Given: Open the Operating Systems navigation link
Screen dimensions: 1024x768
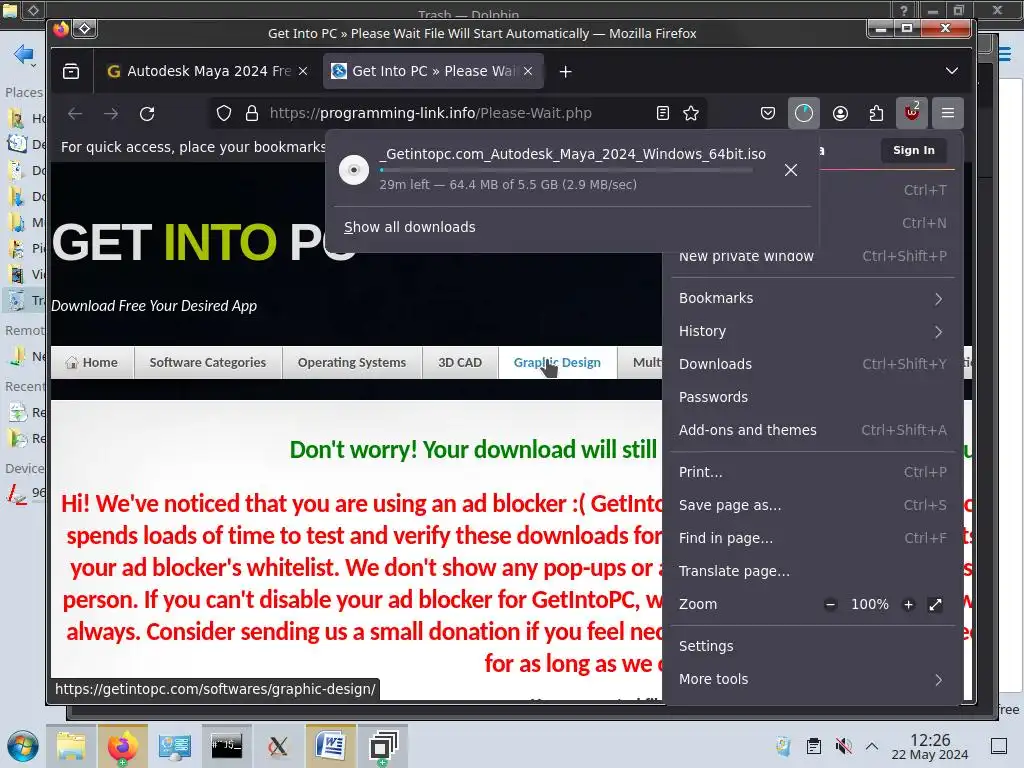Looking at the screenshot, I should pos(352,362).
